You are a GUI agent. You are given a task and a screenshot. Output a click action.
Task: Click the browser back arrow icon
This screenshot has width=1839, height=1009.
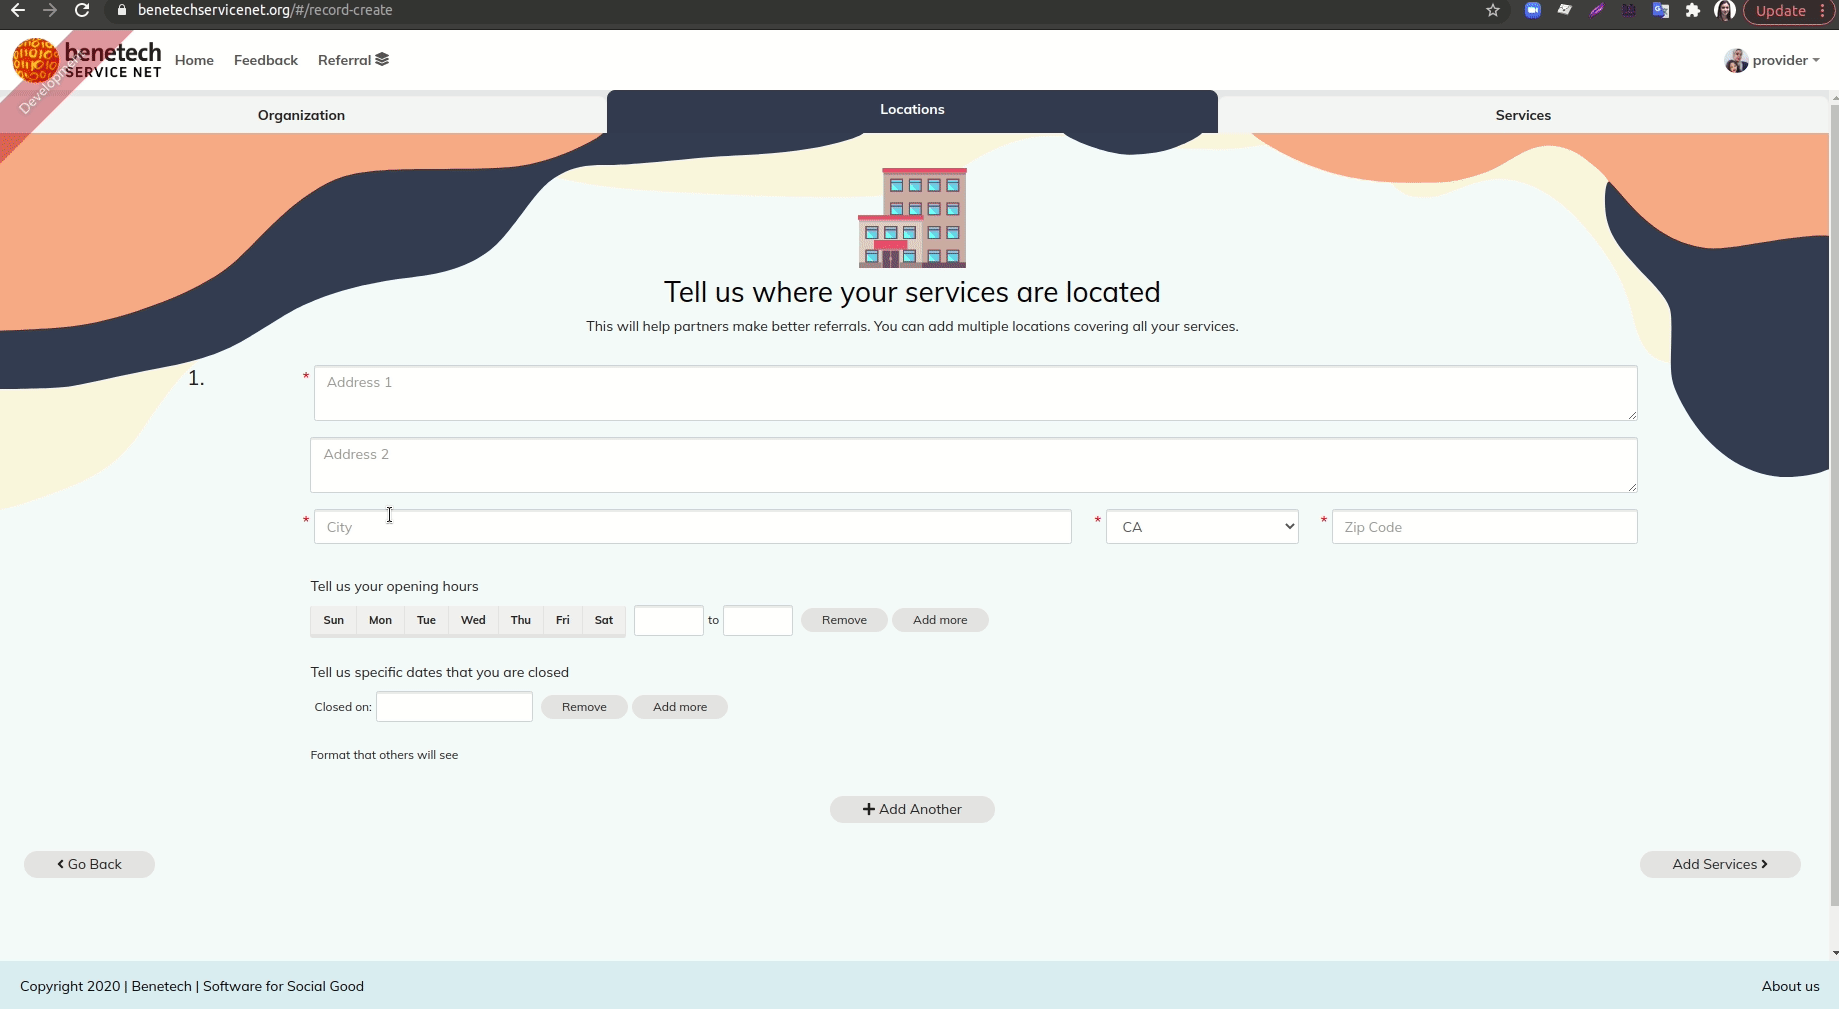20,11
